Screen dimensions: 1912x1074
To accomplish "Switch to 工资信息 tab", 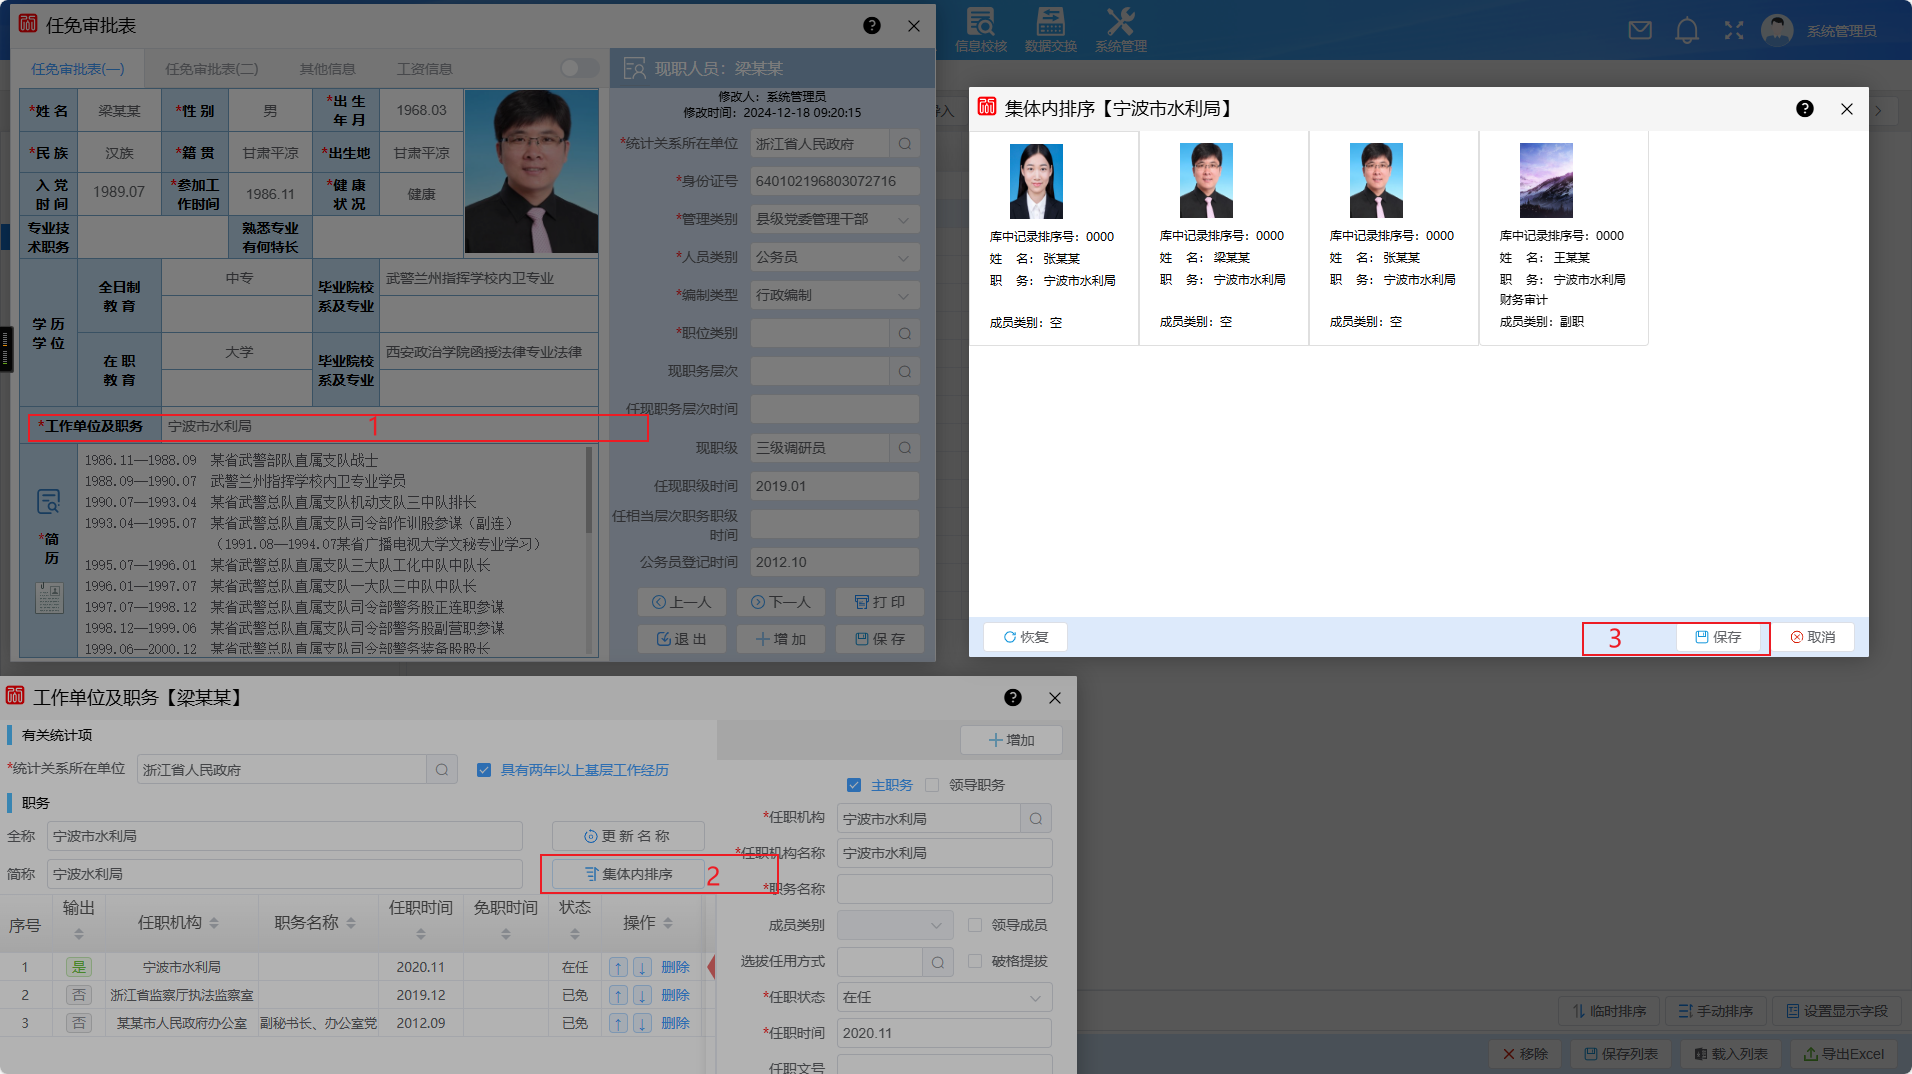I will click(x=424, y=69).
